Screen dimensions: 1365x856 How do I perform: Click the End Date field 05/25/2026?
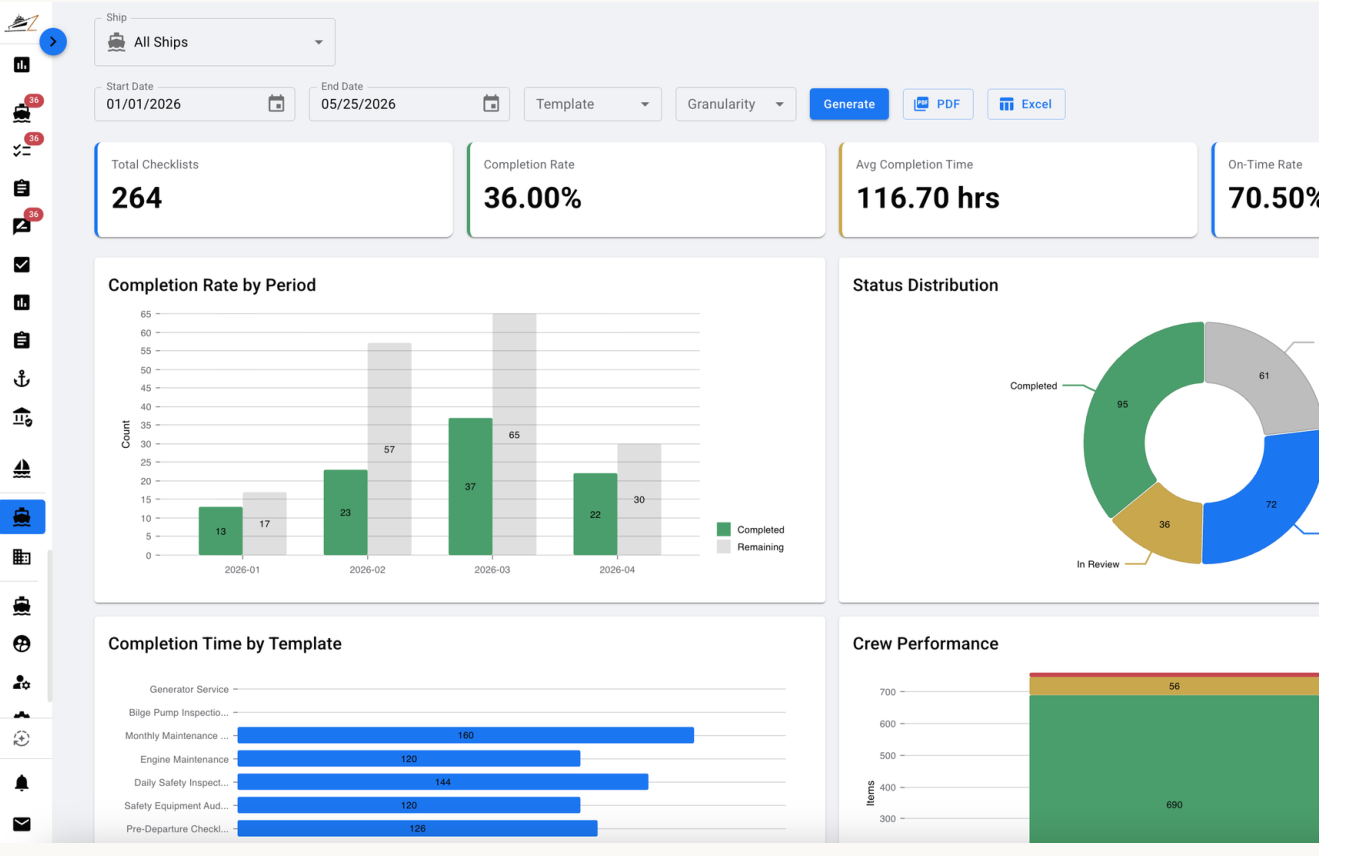click(409, 104)
